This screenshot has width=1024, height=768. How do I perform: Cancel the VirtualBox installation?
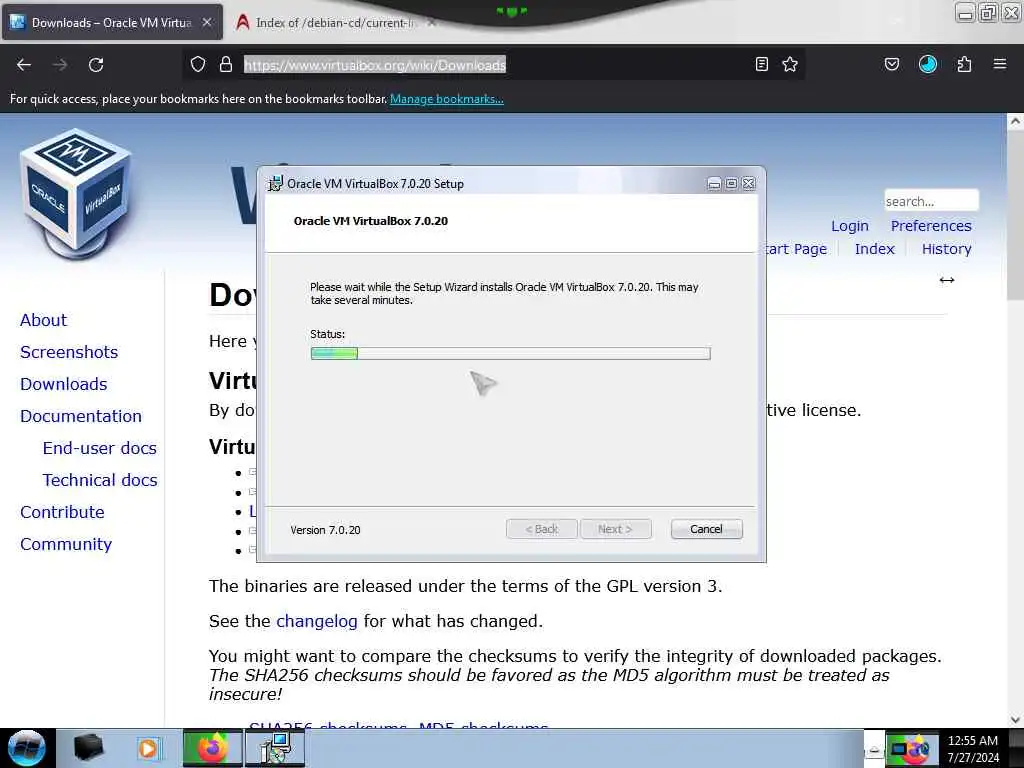tap(706, 529)
